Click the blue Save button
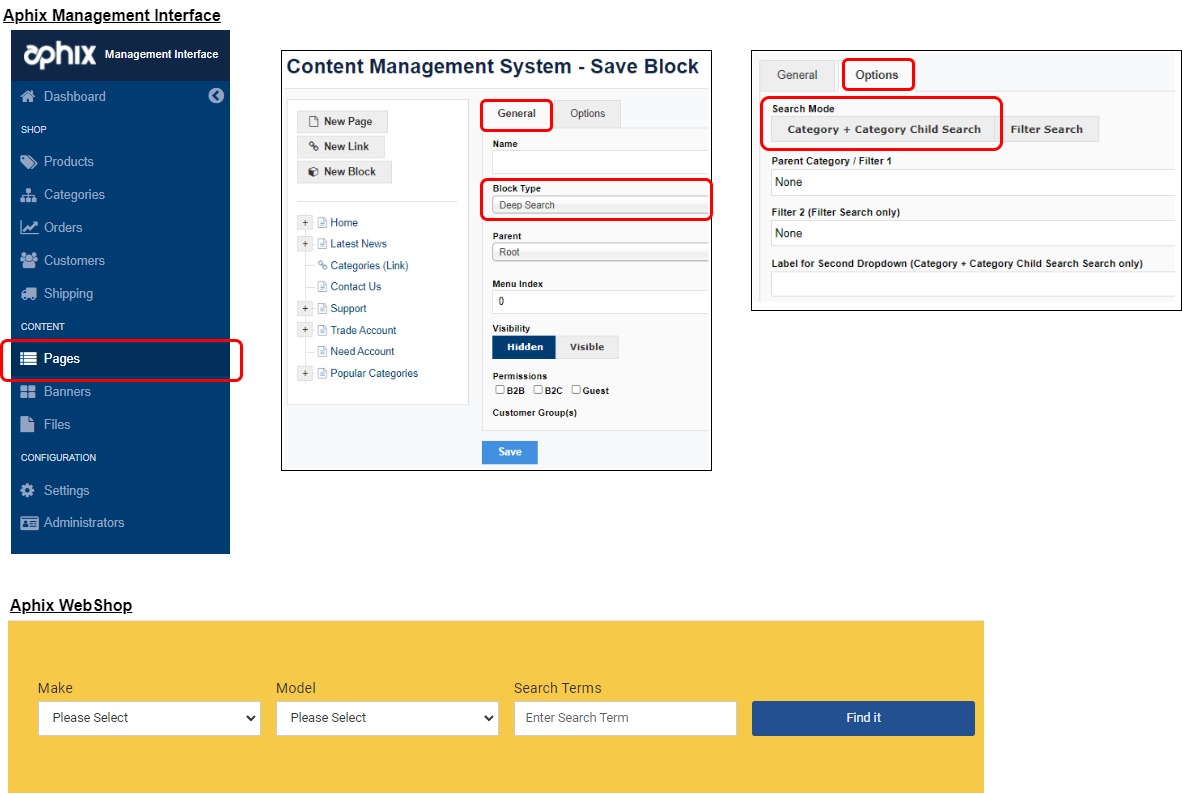 (509, 452)
